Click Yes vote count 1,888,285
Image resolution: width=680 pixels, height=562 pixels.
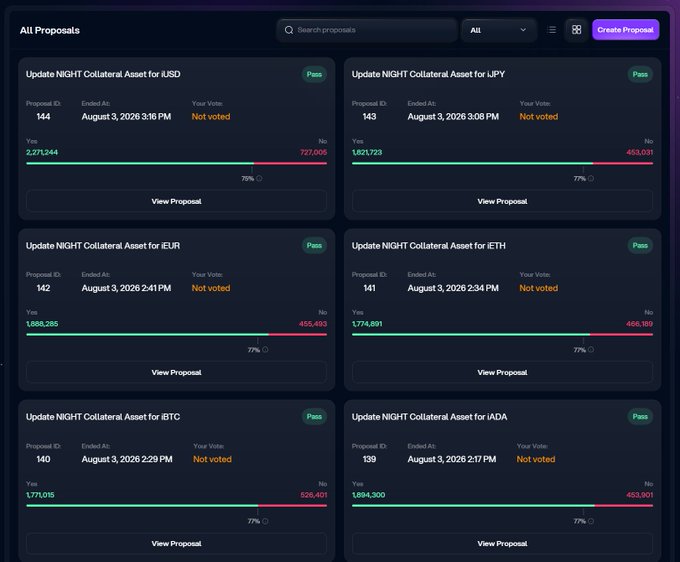point(42,324)
